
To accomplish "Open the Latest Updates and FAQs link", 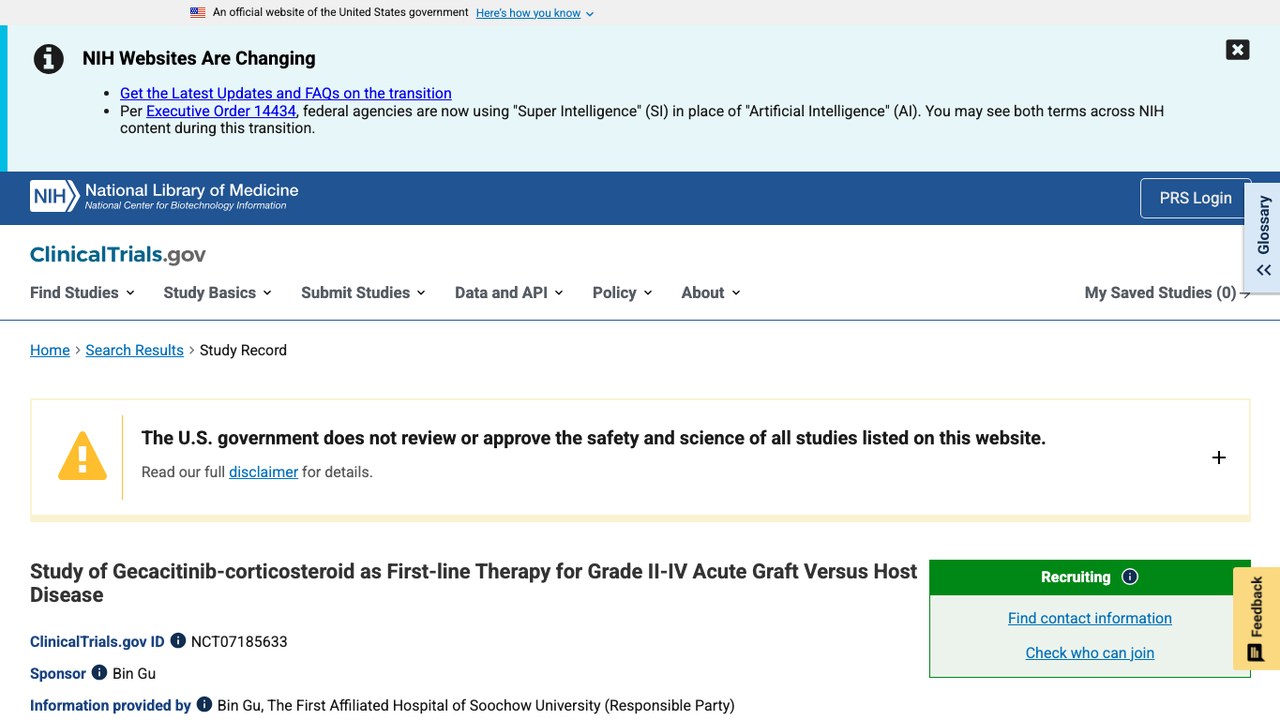I will (286, 93).
